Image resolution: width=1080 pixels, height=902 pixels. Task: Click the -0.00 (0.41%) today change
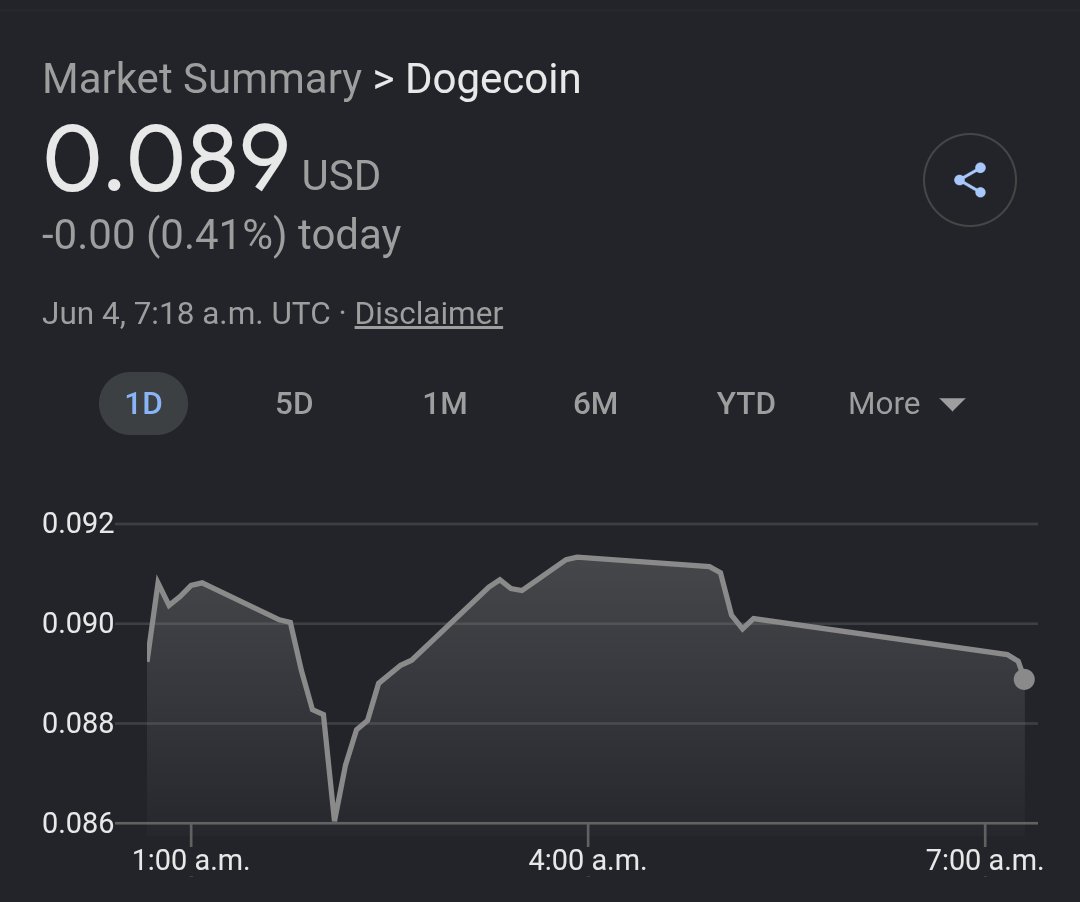tap(221, 235)
